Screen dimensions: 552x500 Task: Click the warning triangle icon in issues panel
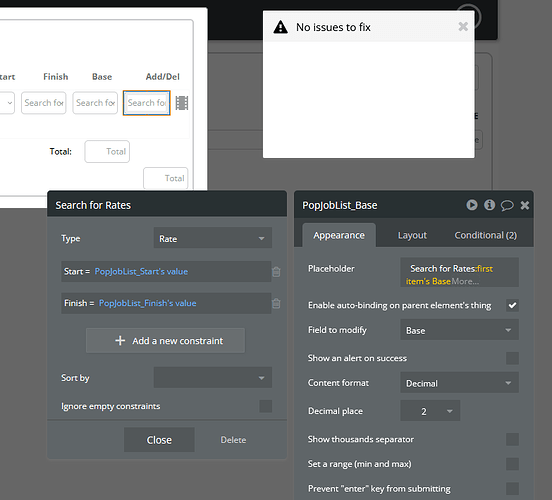point(281,27)
